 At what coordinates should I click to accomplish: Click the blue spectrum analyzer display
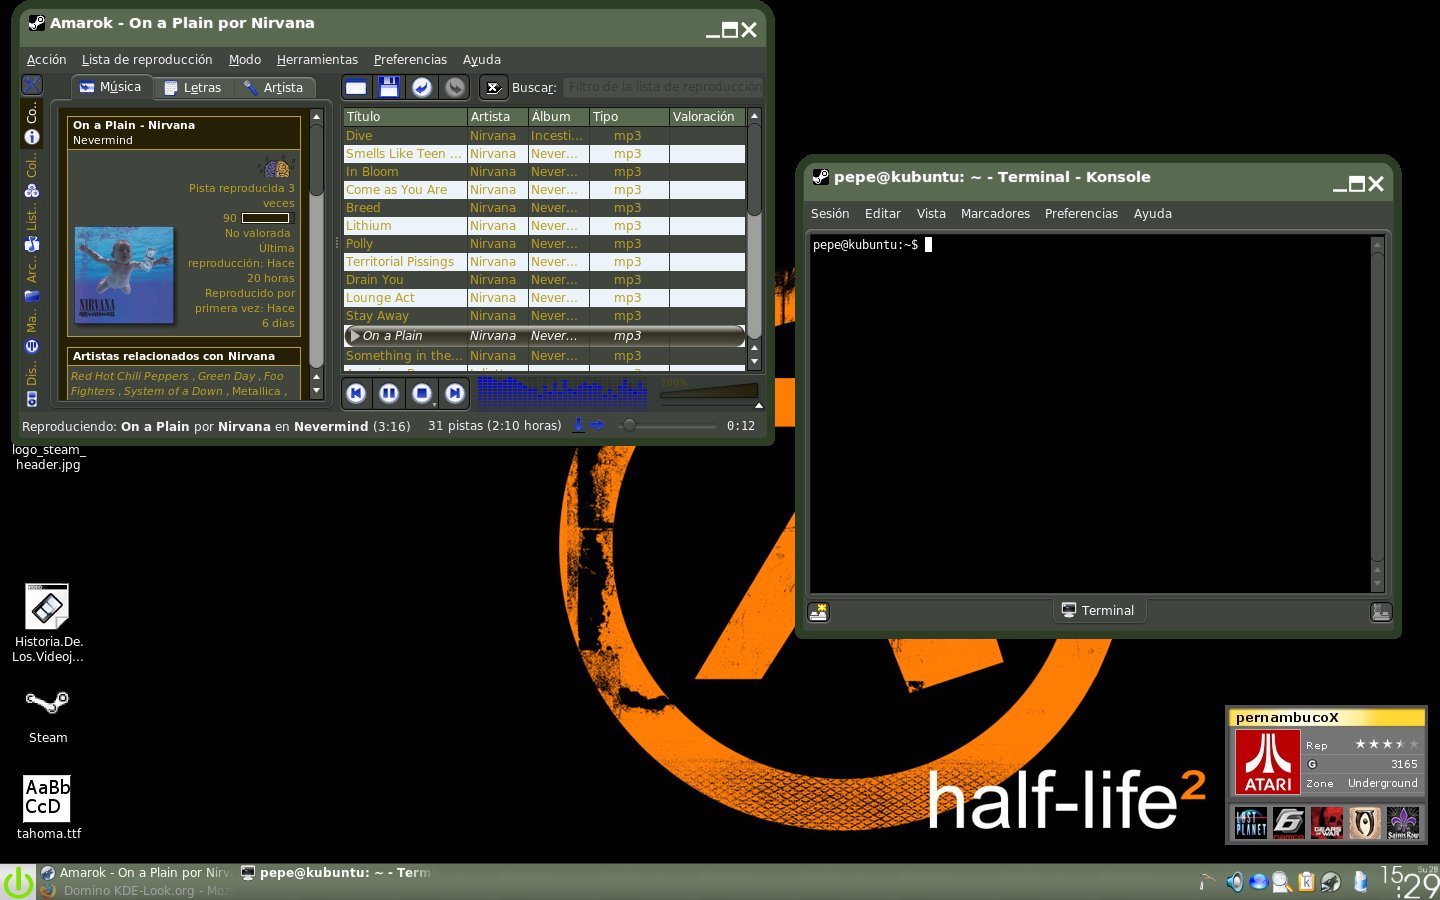click(x=562, y=393)
